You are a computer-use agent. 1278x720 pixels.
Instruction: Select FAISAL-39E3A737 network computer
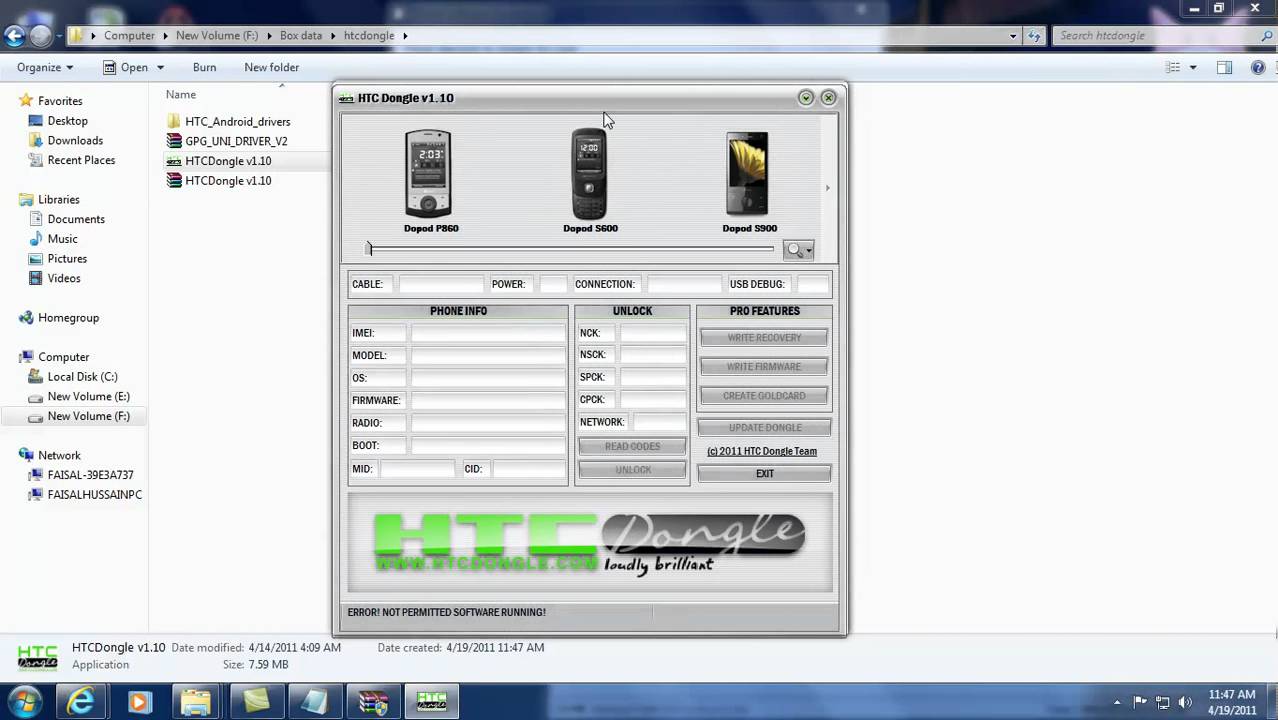pyautogui.click(x=90, y=475)
